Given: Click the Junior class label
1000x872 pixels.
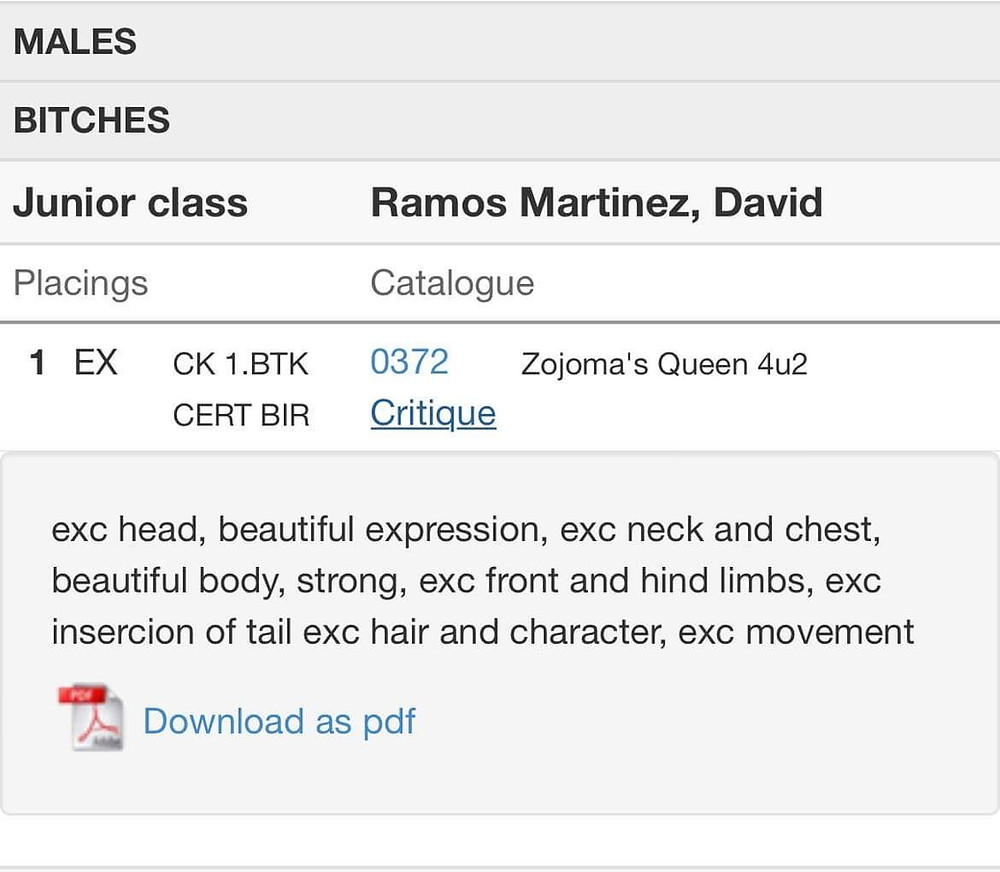Looking at the screenshot, I should point(130,203).
